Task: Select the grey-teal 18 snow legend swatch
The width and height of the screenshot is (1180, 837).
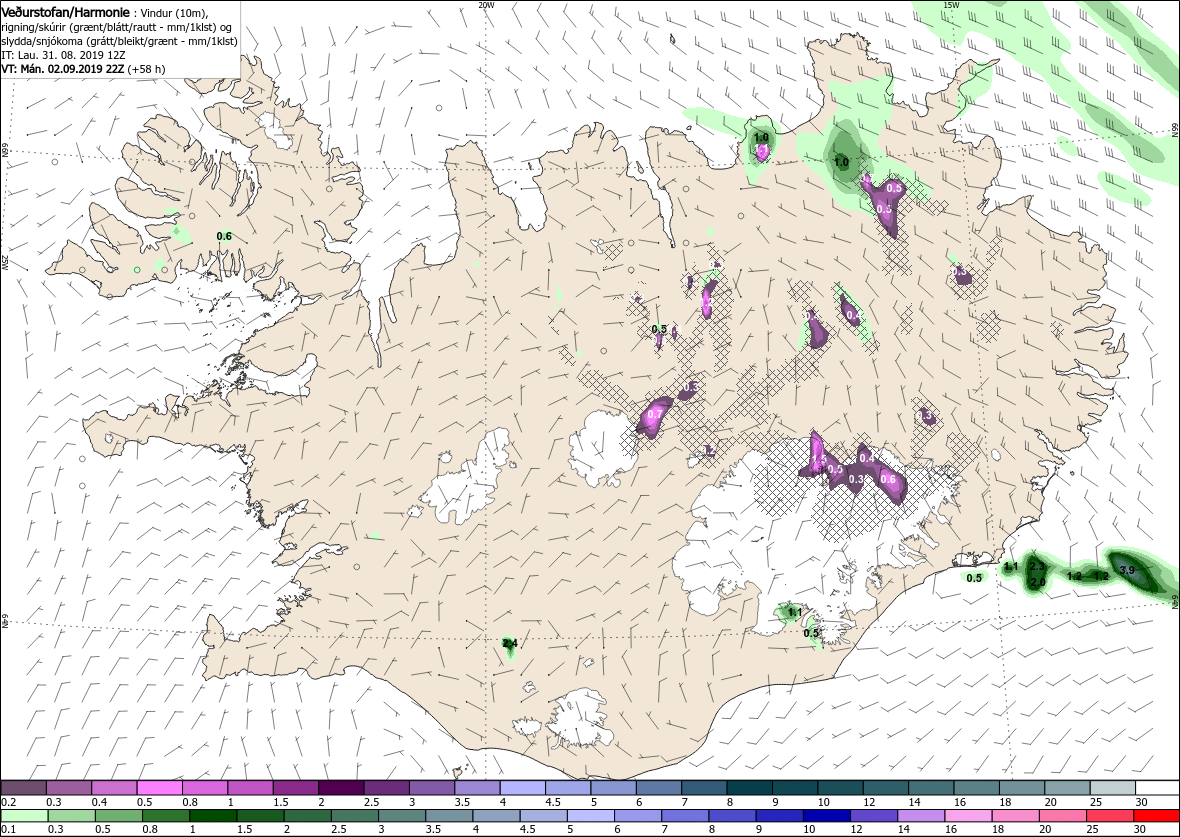Action: (x=1021, y=787)
